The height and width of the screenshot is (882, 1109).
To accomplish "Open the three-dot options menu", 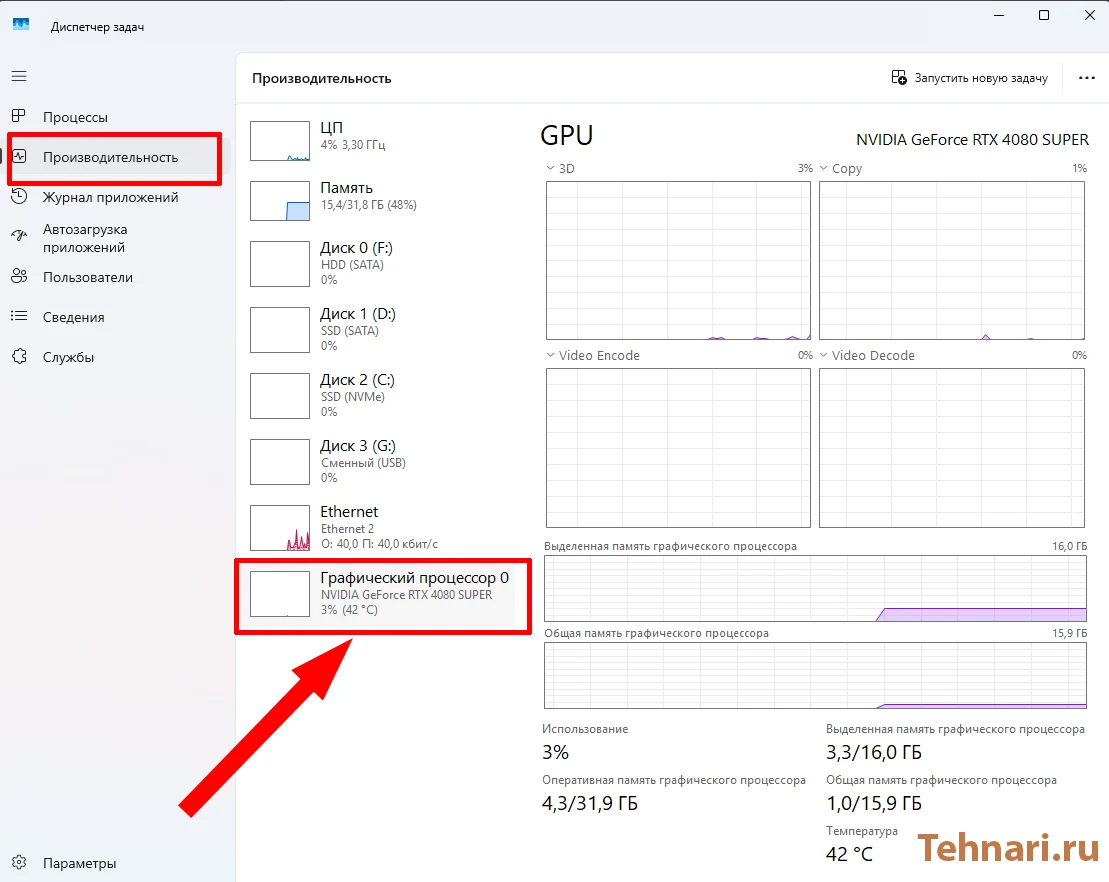I will [1086, 77].
